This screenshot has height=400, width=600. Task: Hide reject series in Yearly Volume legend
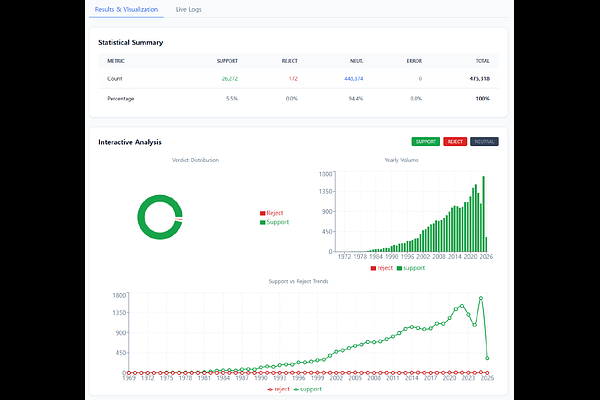(x=383, y=268)
